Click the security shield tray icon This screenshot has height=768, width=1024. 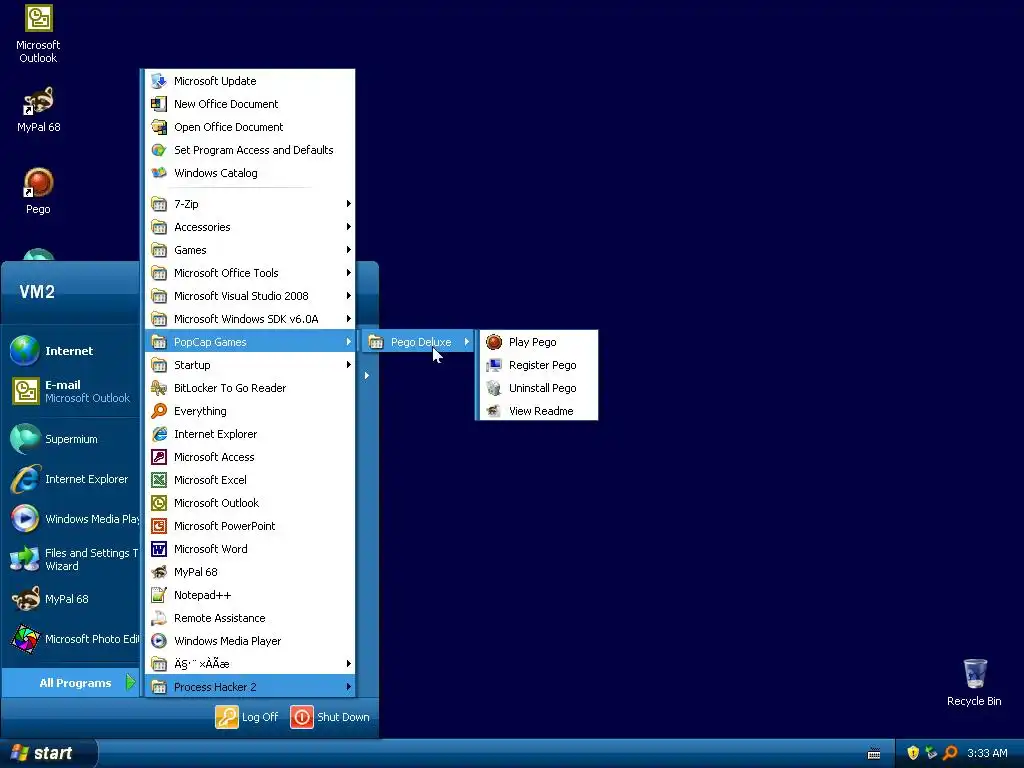click(913, 753)
